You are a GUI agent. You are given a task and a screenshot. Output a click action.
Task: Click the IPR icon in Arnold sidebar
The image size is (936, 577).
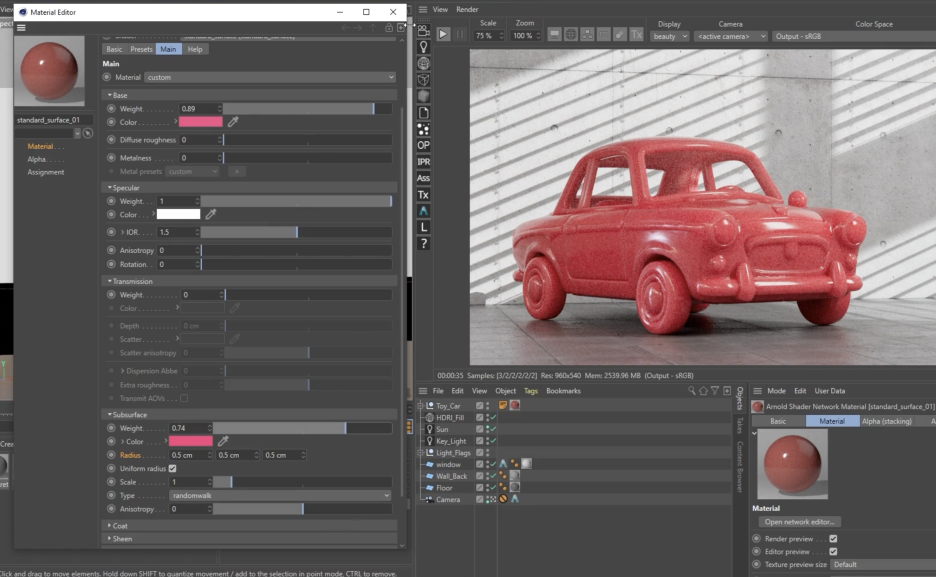pyautogui.click(x=424, y=162)
